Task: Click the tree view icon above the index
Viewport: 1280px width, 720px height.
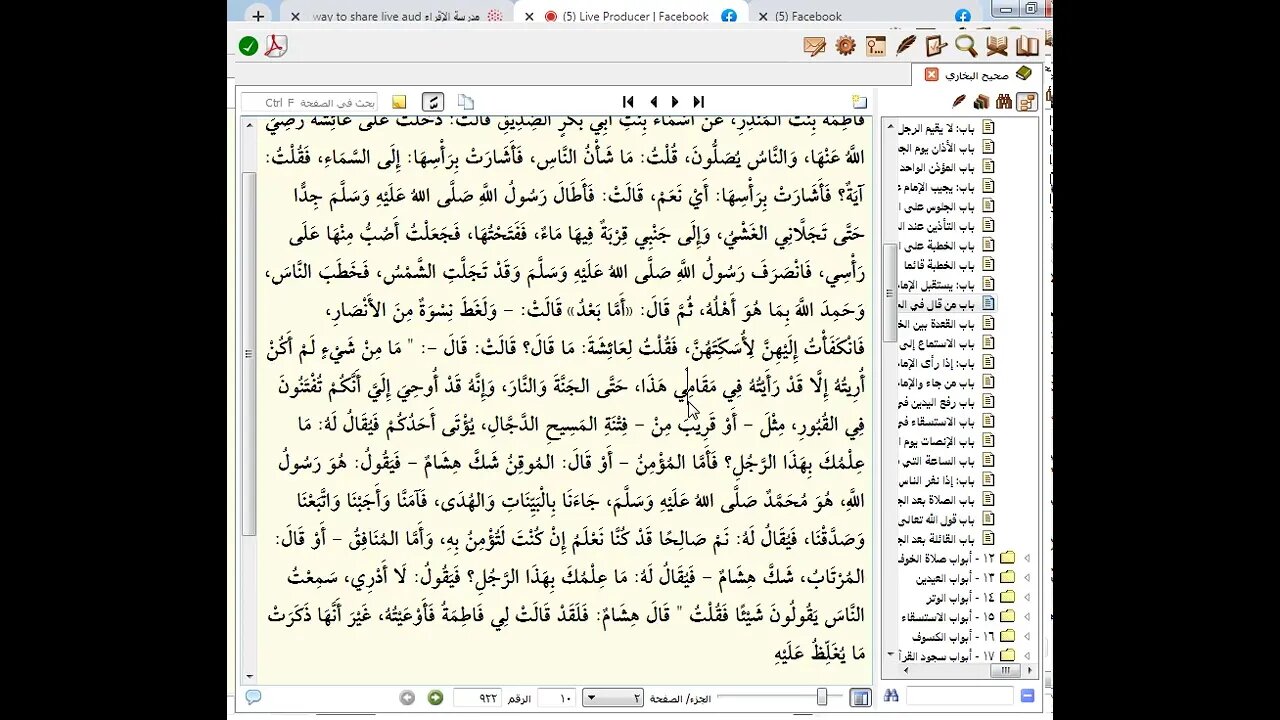Action: point(1026,101)
